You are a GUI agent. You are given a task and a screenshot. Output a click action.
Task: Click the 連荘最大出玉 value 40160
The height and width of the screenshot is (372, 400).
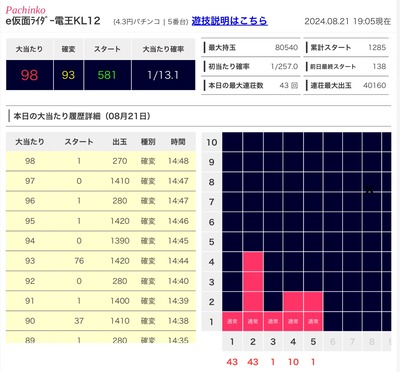(x=375, y=85)
